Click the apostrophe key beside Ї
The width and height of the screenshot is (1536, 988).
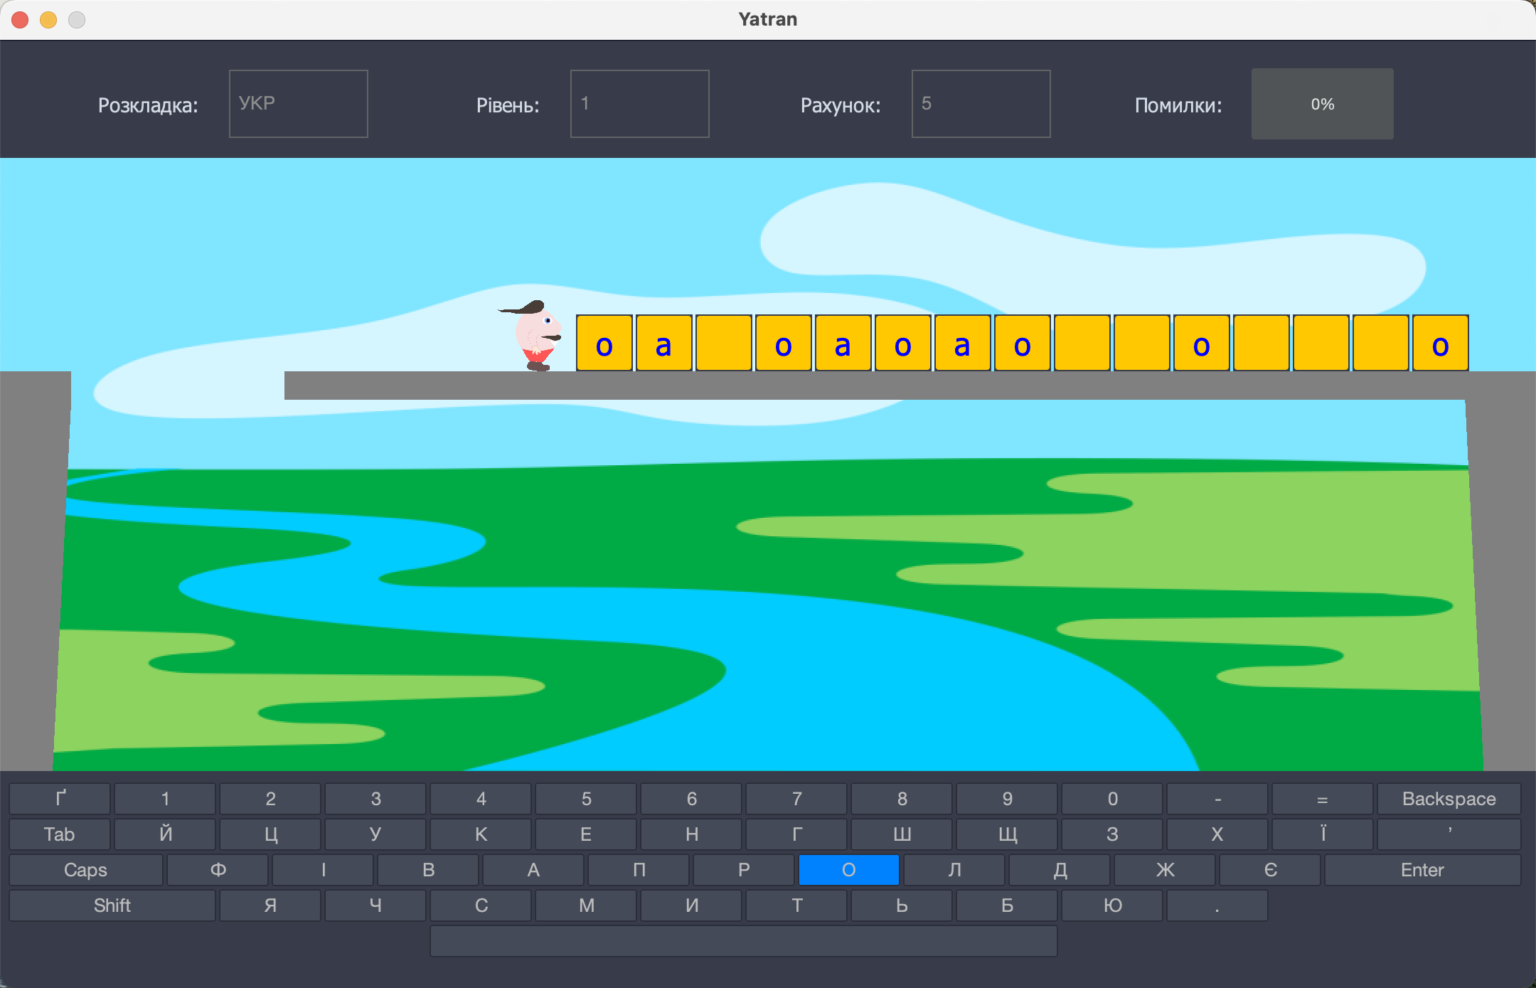point(1448,834)
